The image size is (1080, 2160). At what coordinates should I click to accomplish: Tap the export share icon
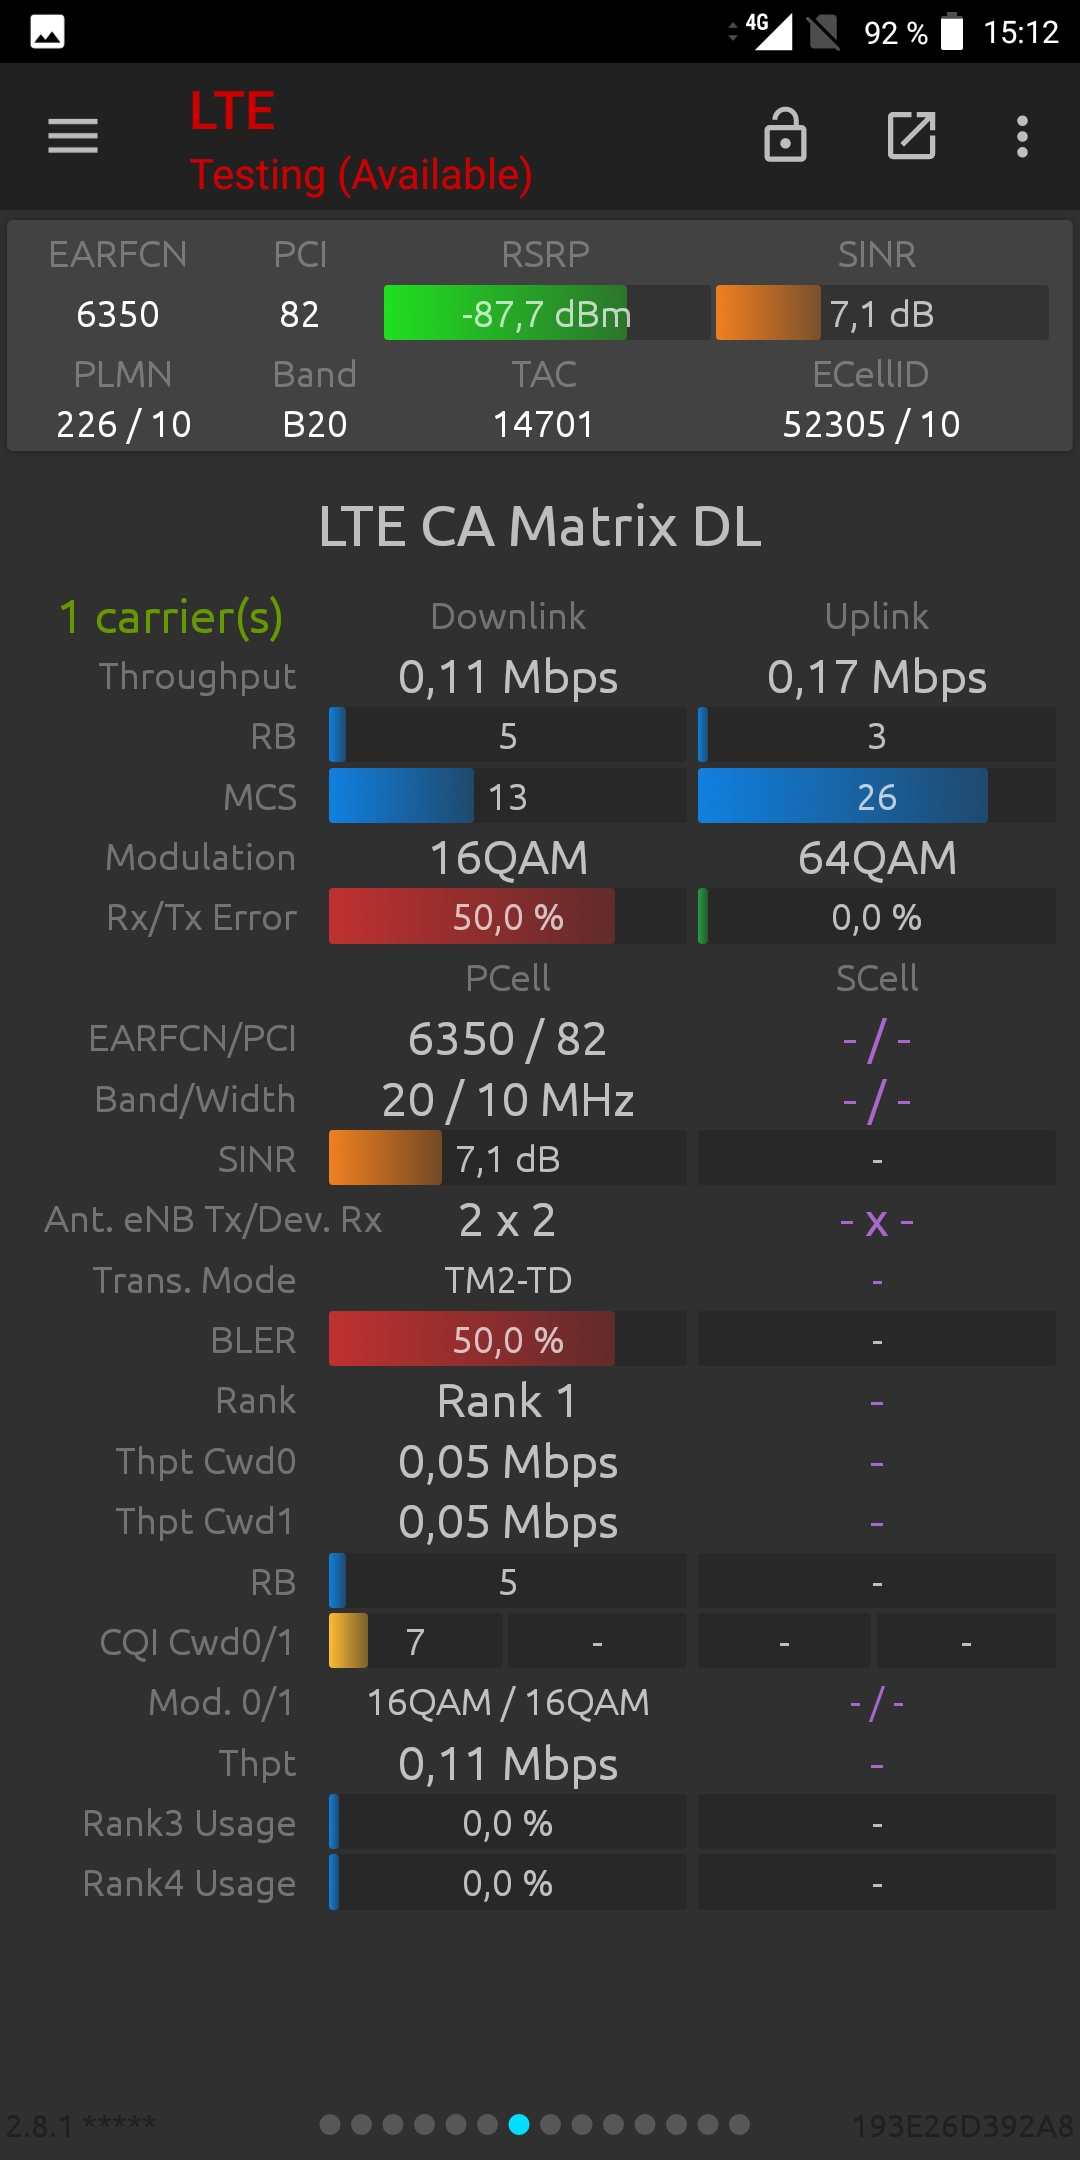912,136
